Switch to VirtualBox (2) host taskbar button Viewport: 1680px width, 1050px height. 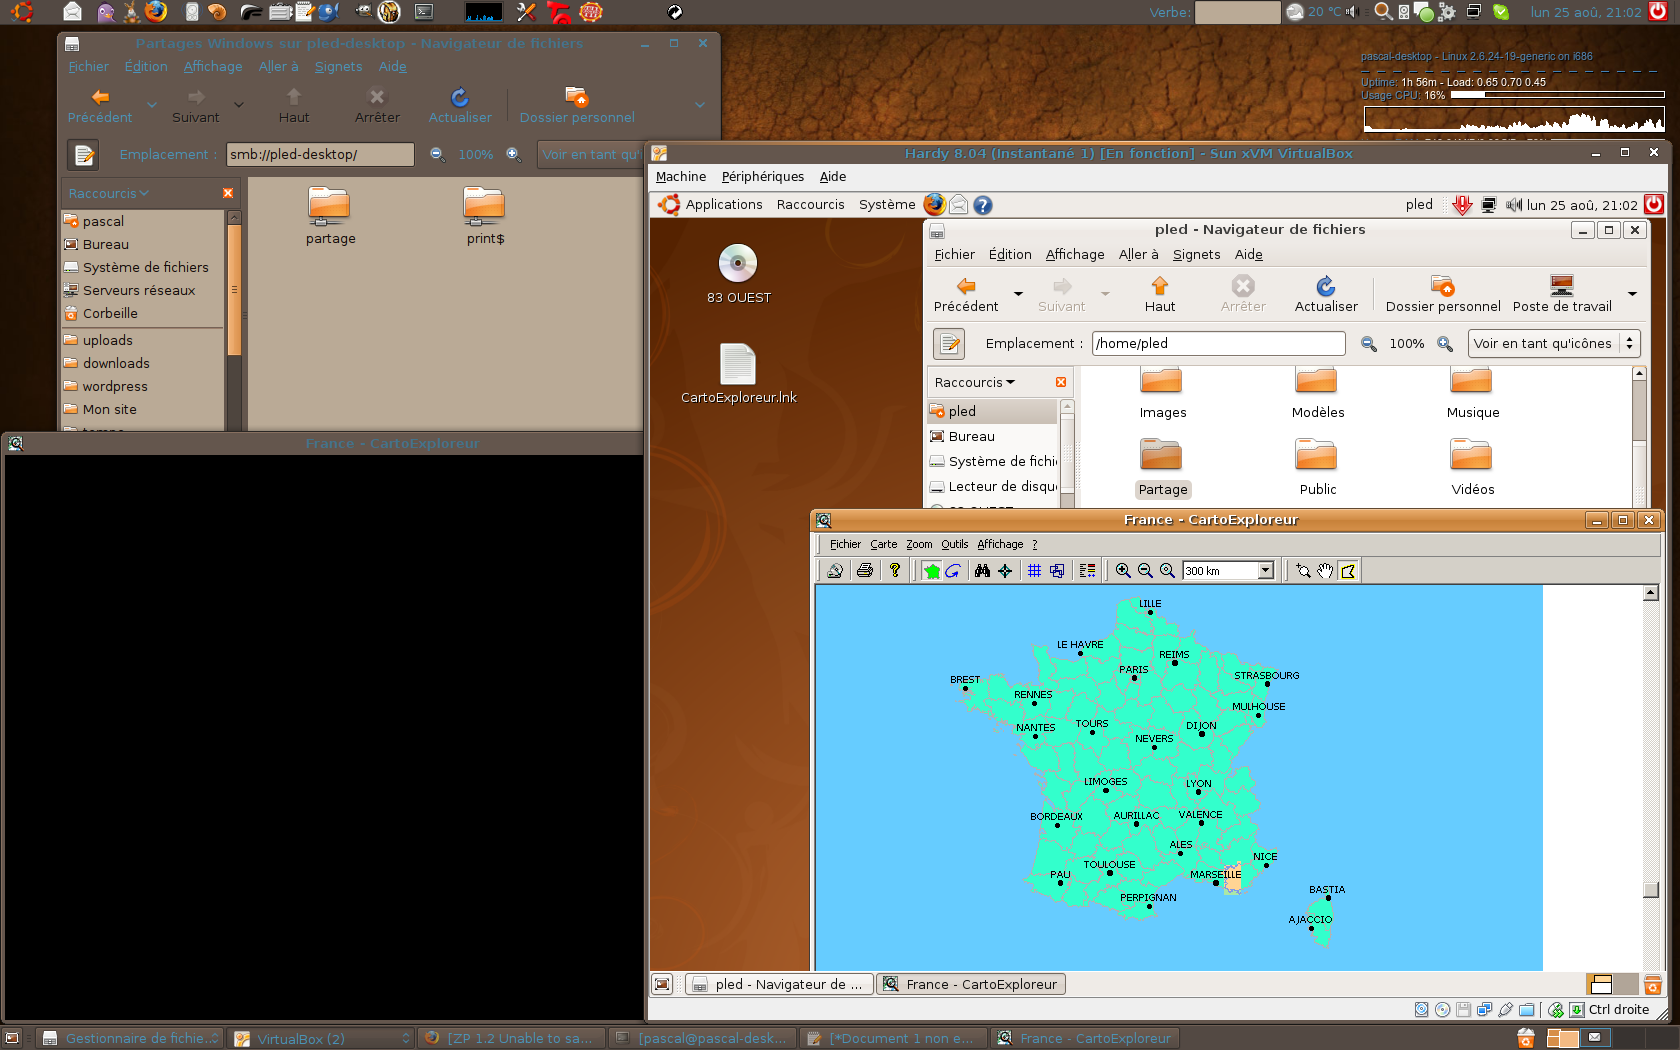coord(322,1039)
